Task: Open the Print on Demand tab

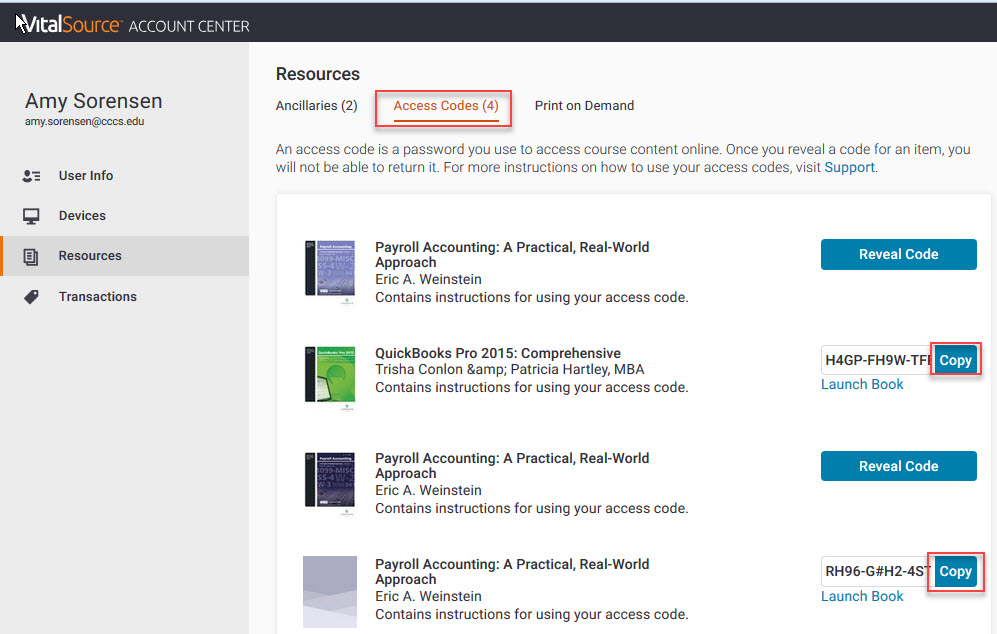Action: [584, 106]
